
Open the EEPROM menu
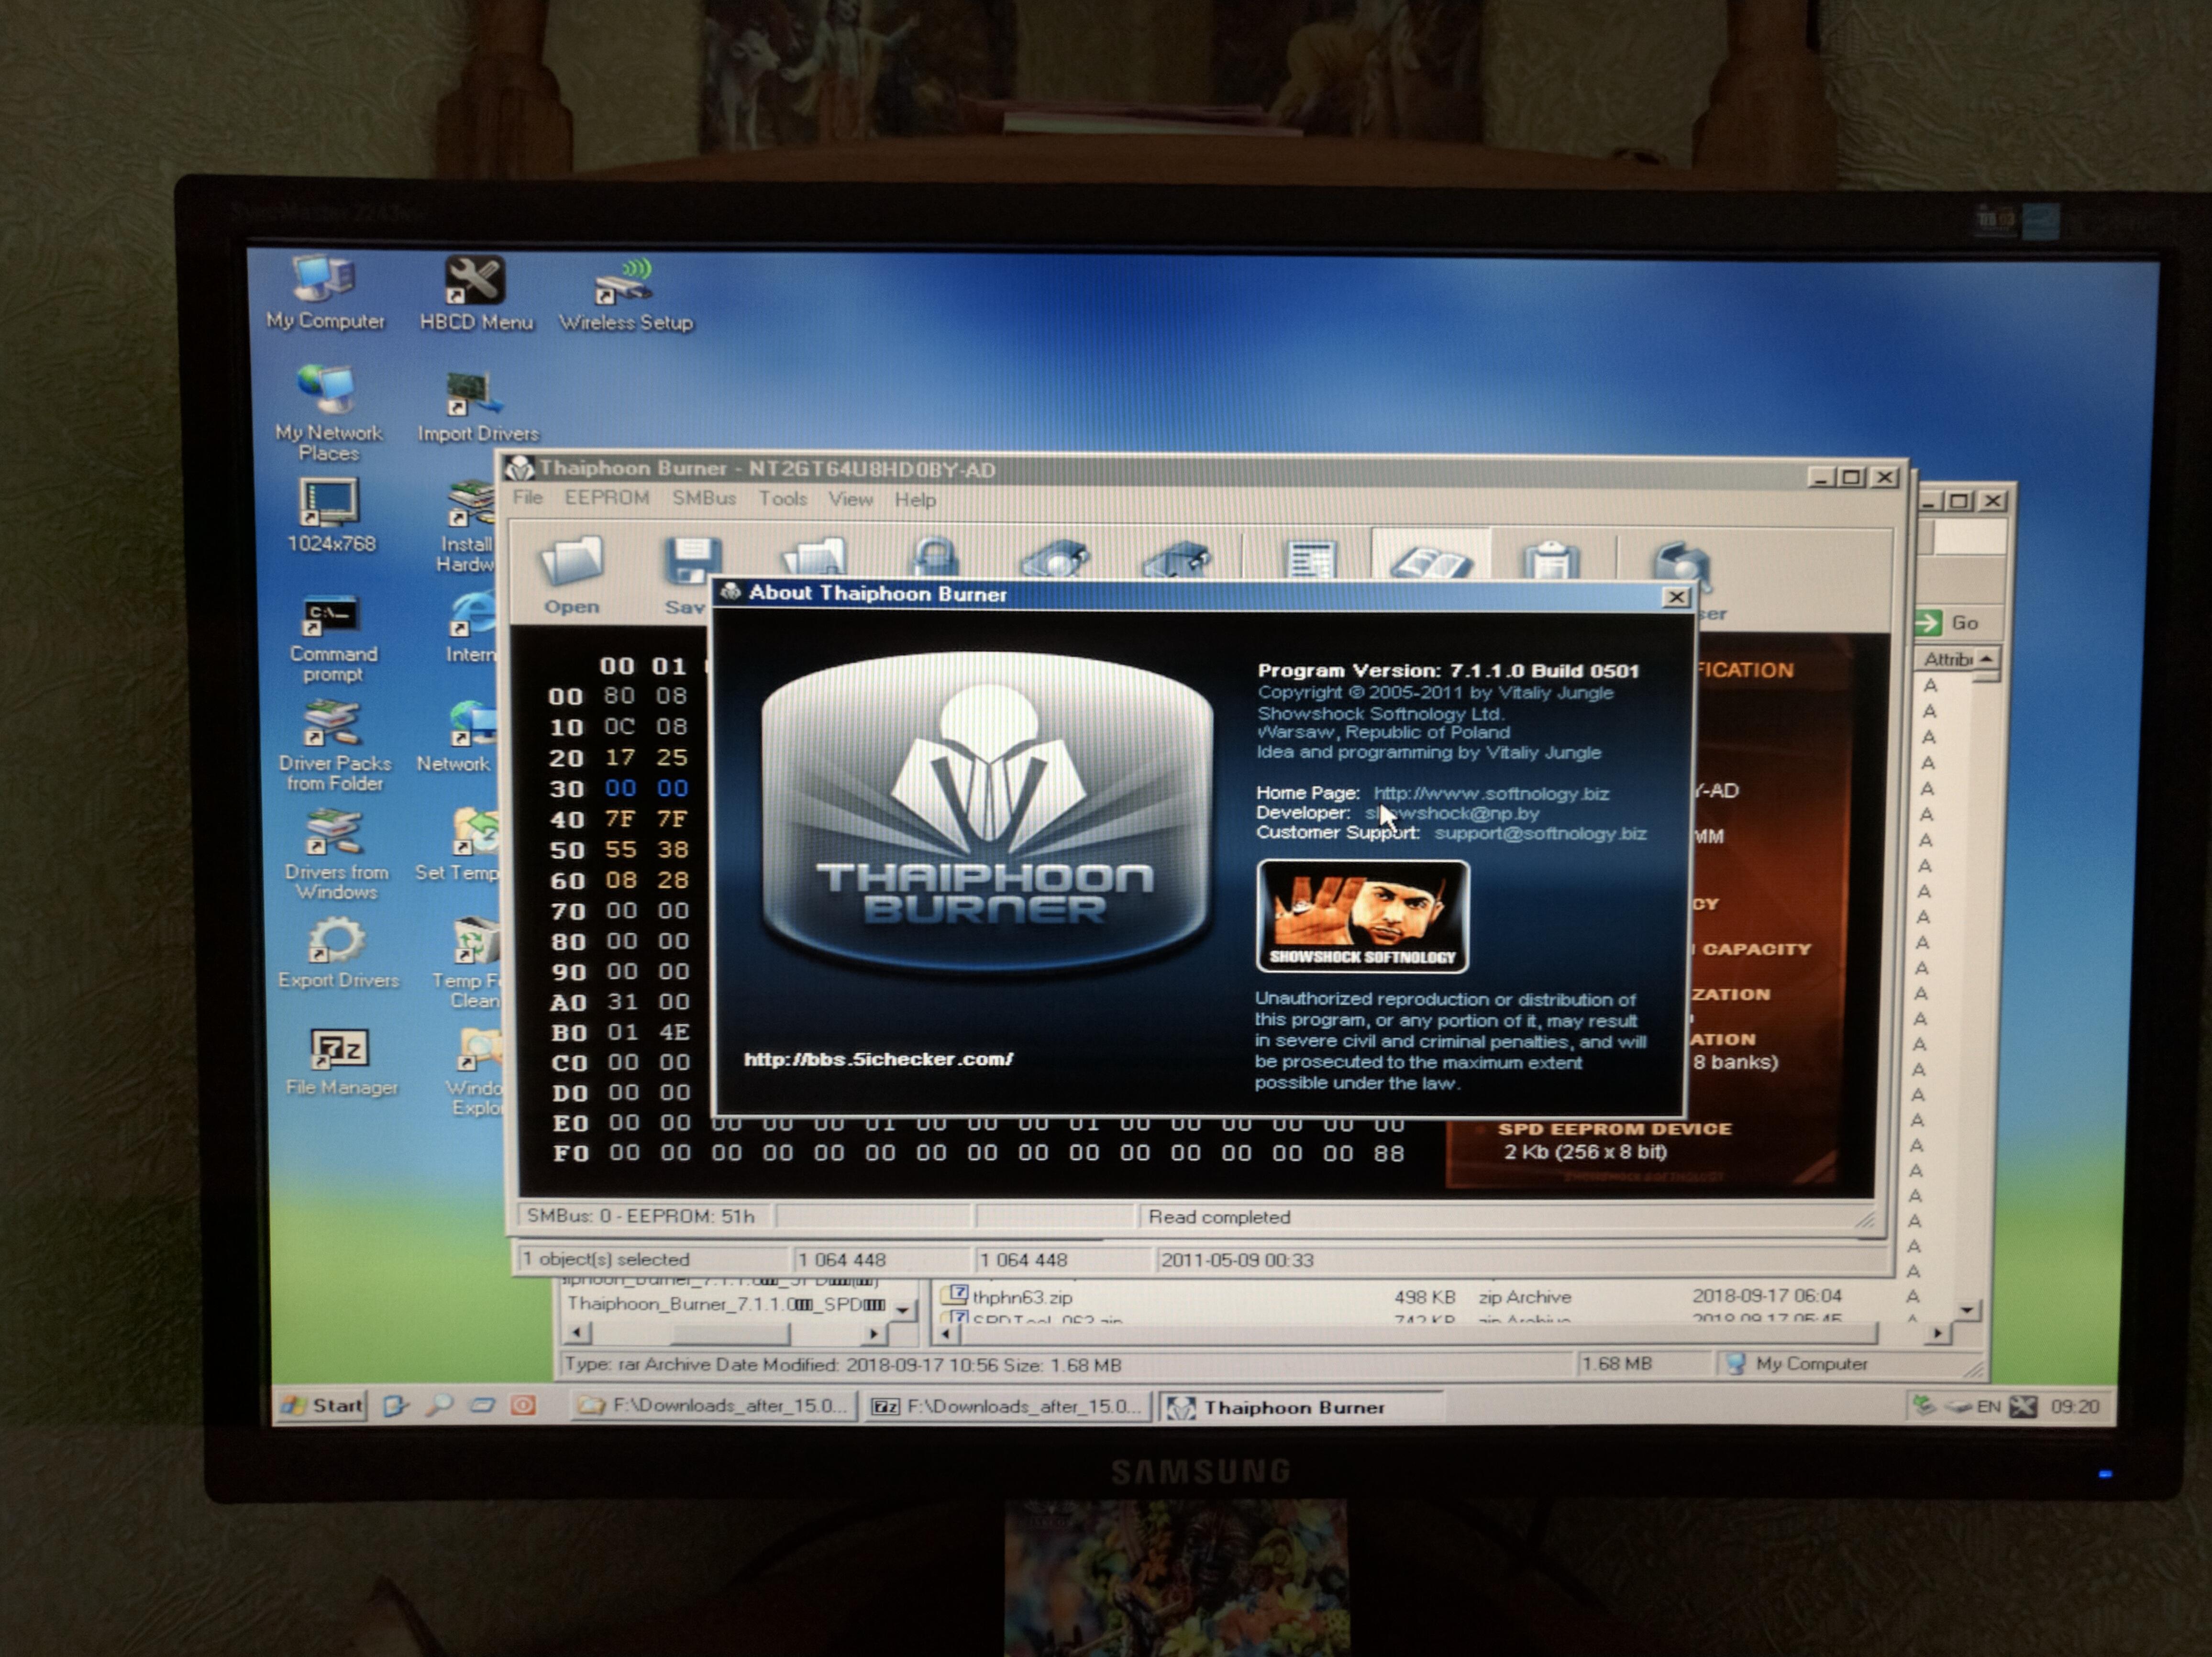tap(606, 498)
